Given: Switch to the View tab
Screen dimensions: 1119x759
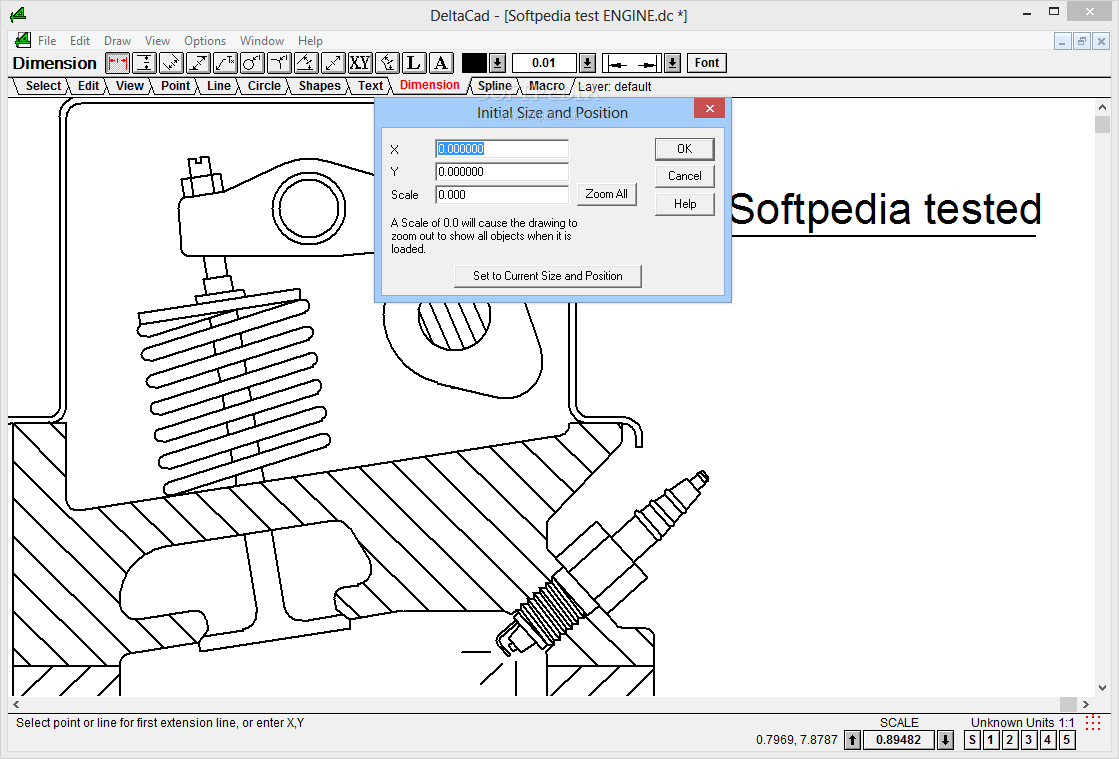Looking at the screenshot, I should point(129,86).
